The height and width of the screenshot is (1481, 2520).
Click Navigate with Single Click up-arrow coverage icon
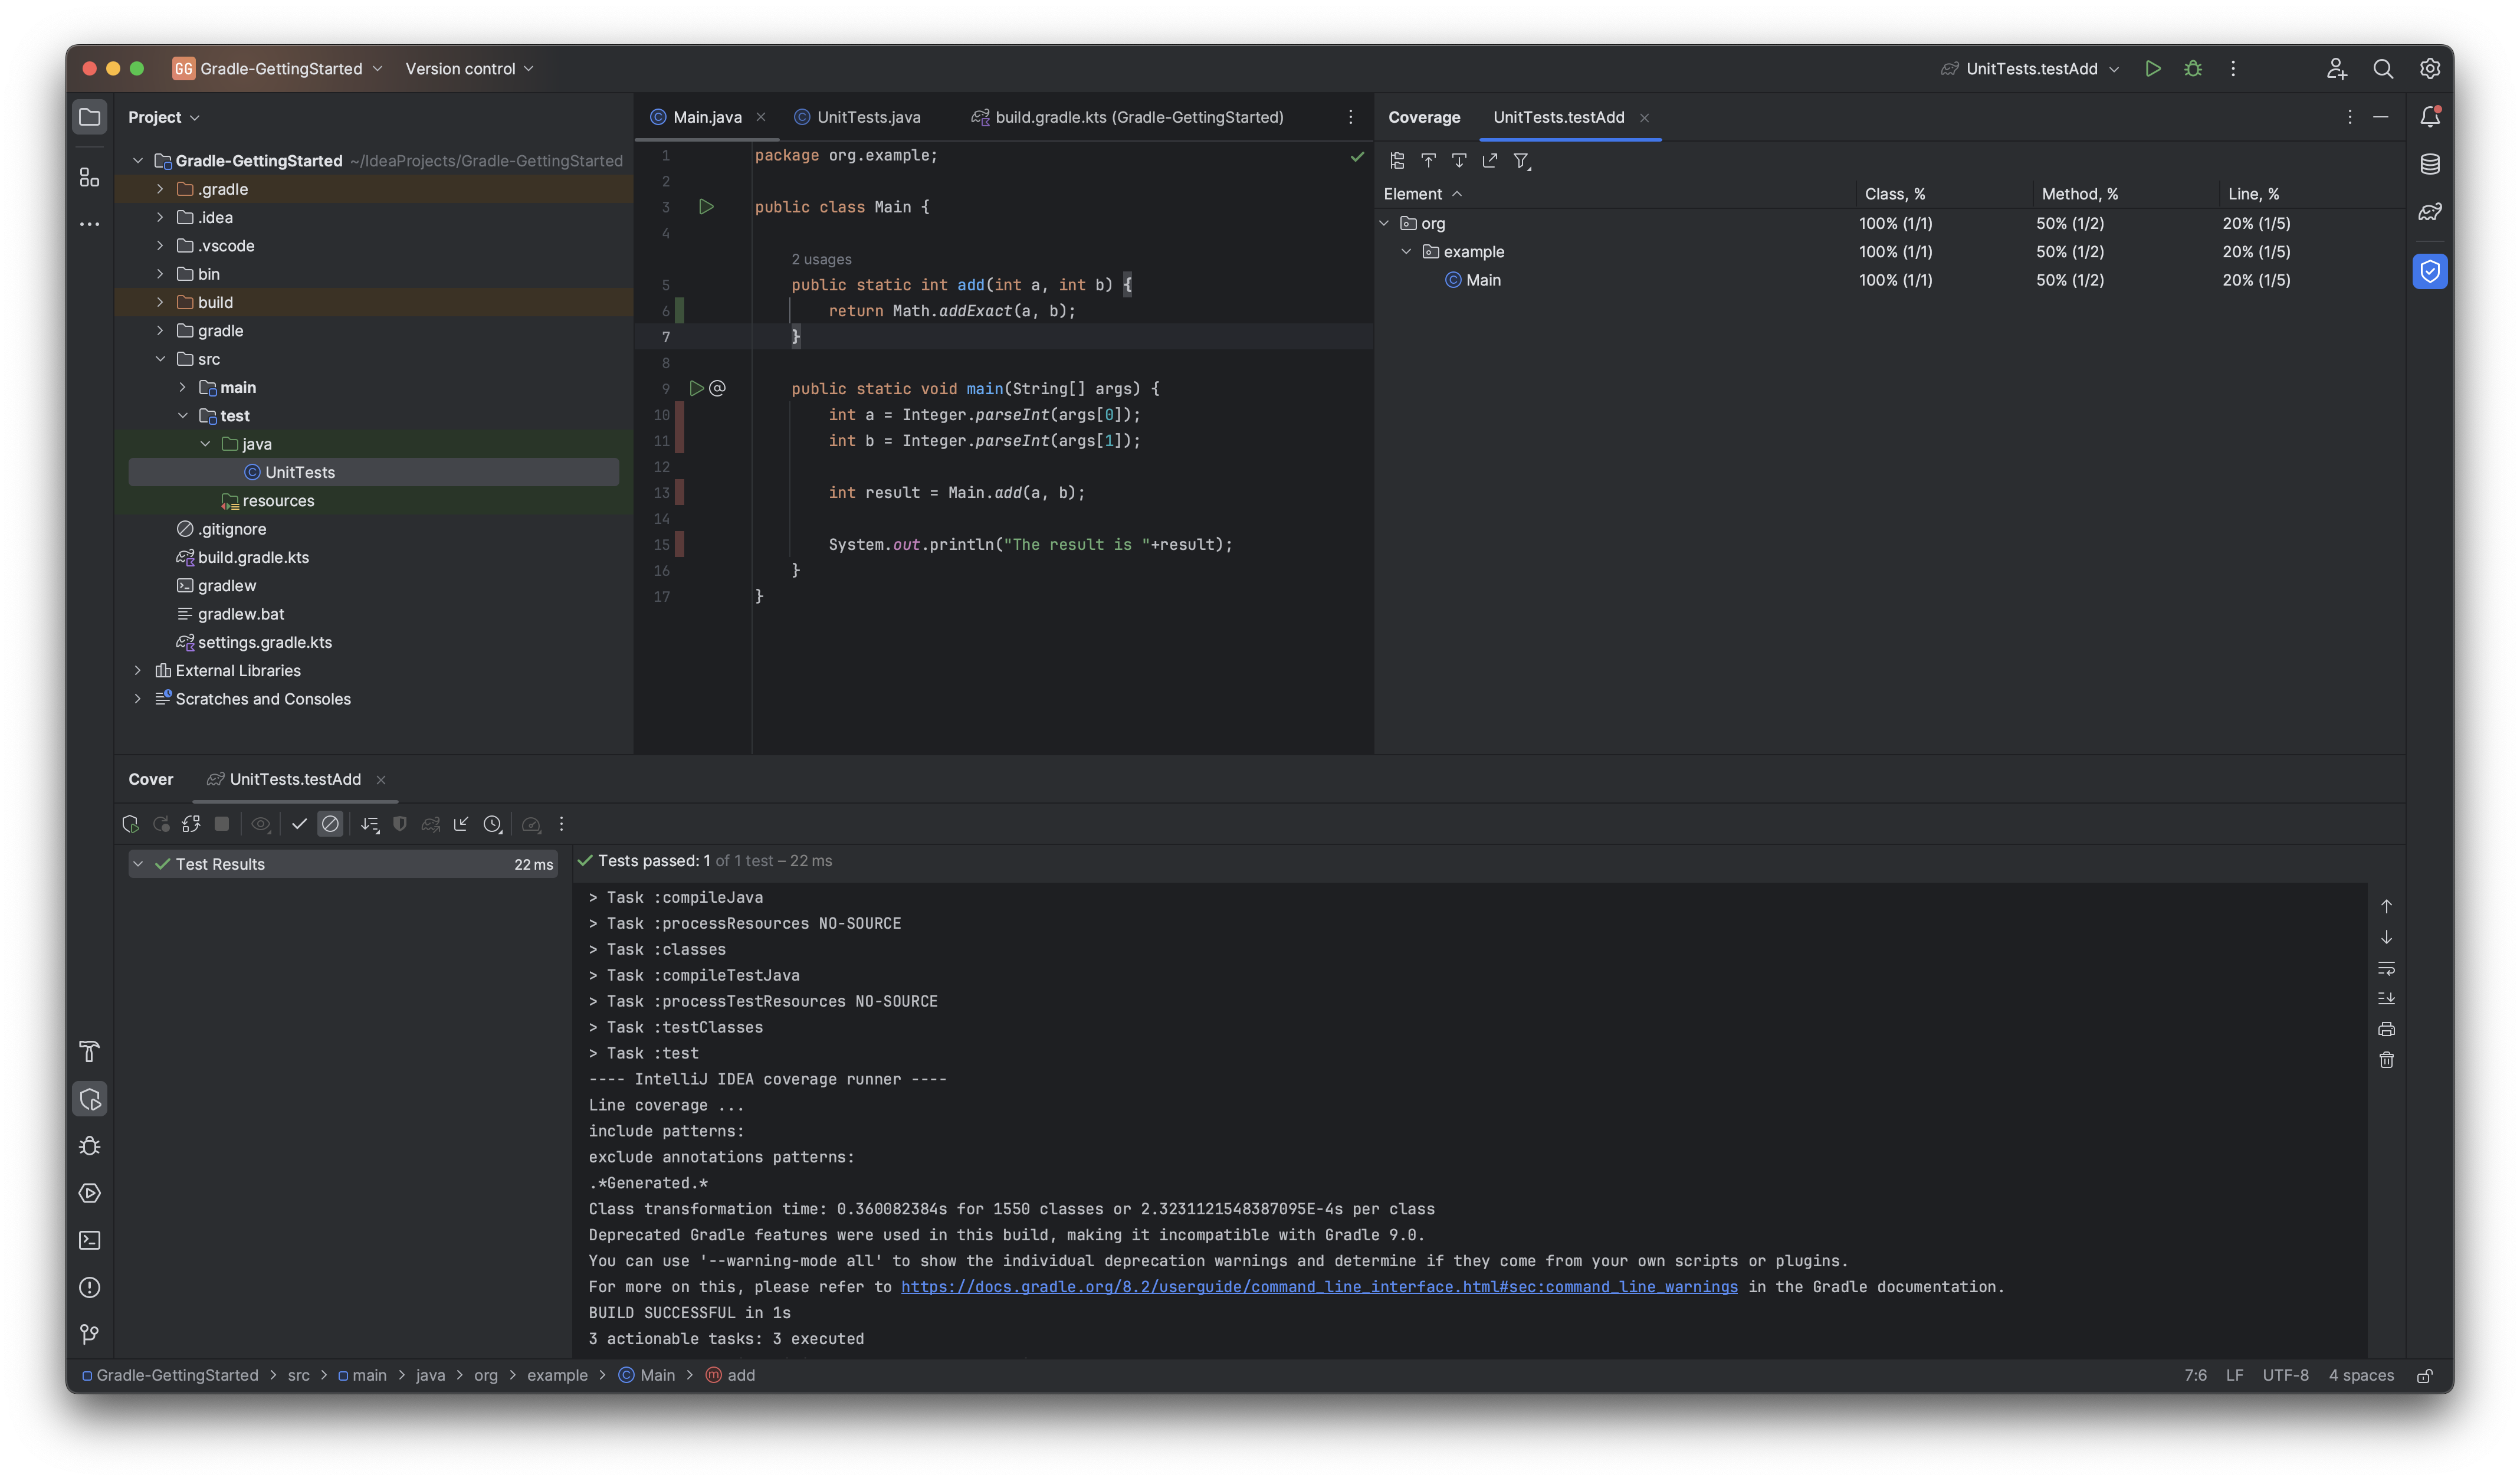1428,160
